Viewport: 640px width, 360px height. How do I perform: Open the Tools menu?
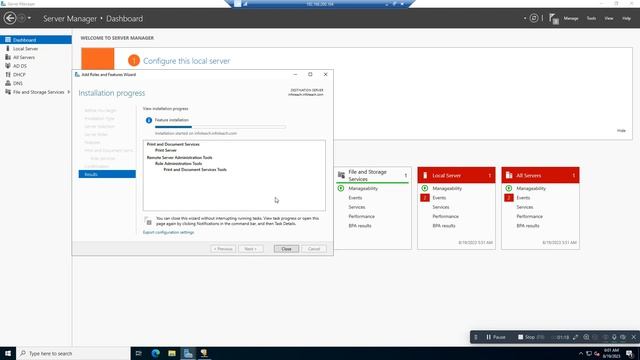coord(591,18)
